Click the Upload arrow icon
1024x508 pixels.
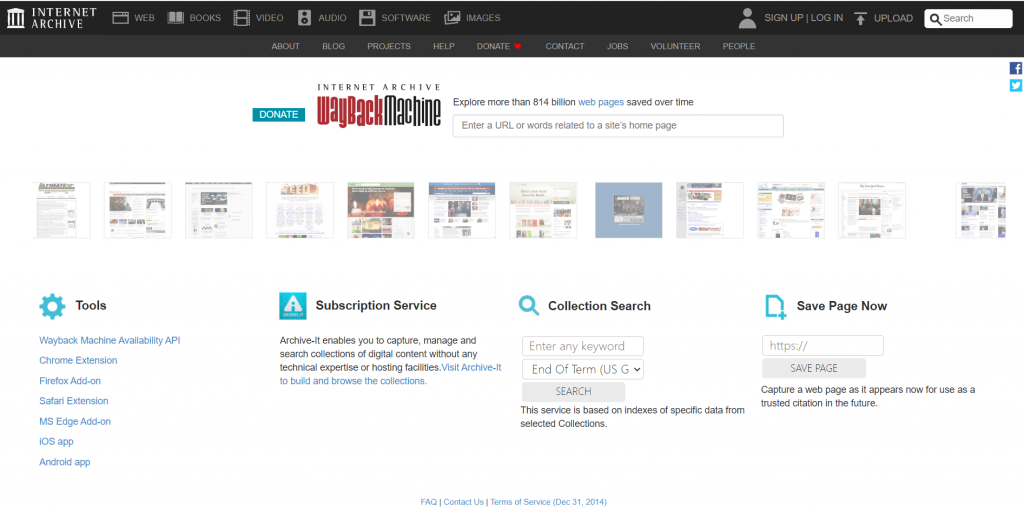pyautogui.click(x=861, y=18)
